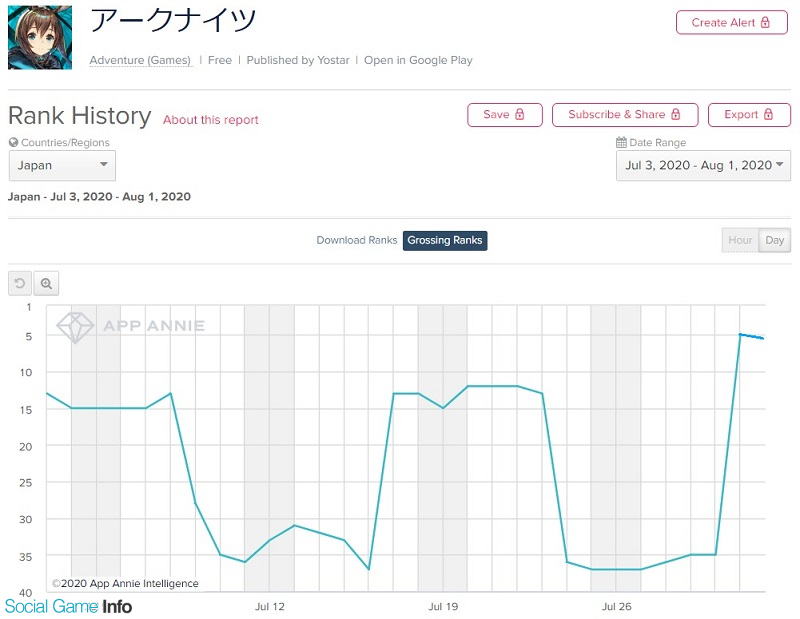Click the Jul 12 axis label
This screenshot has width=800, height=619.
[270, 607]
